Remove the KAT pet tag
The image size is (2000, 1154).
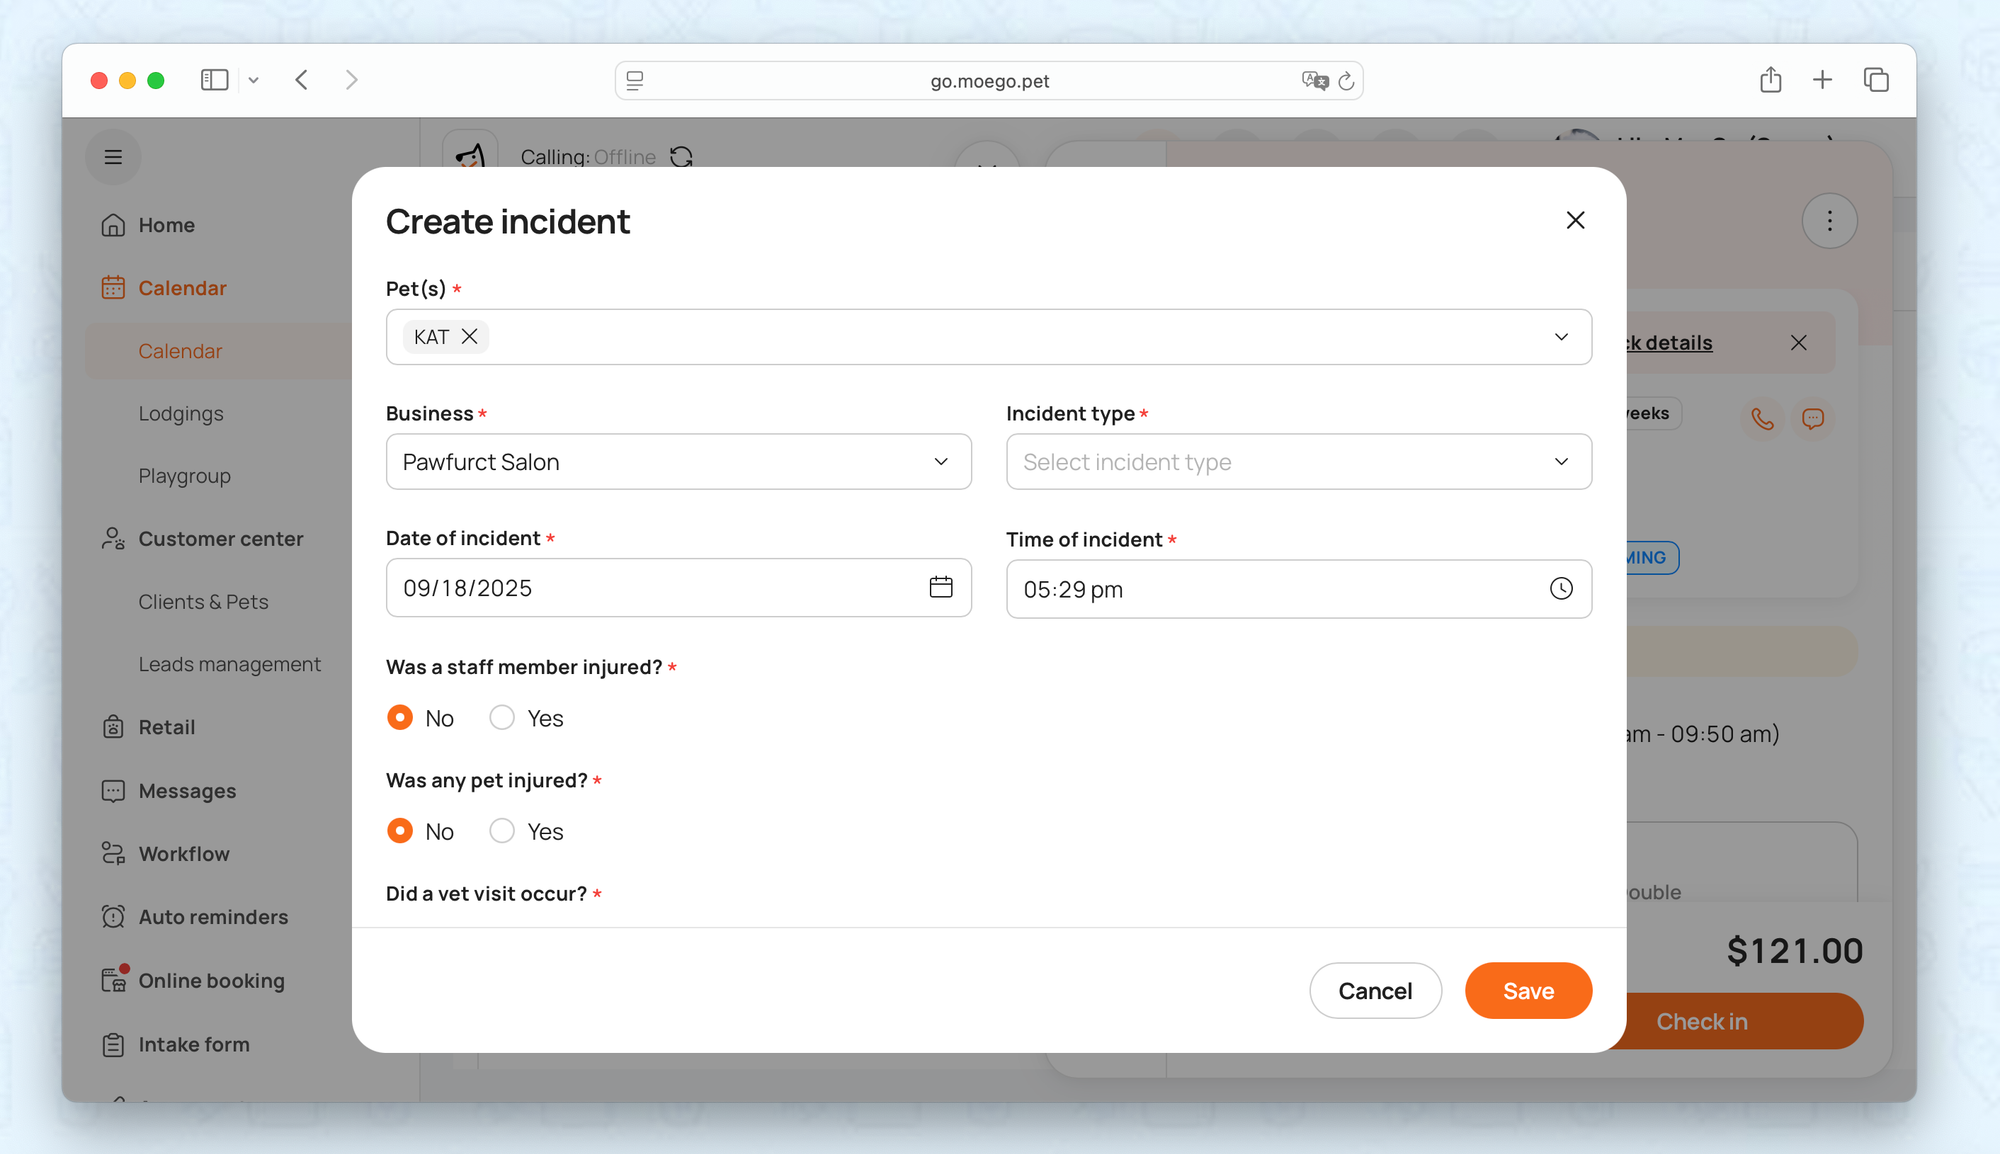coord(469,337)
